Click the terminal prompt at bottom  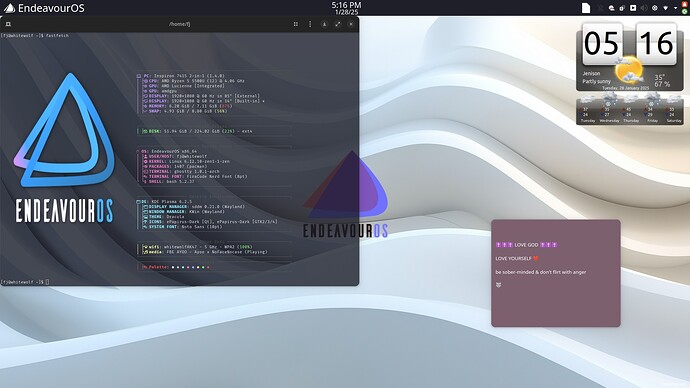pyautogui.click(x=25, y=282)
